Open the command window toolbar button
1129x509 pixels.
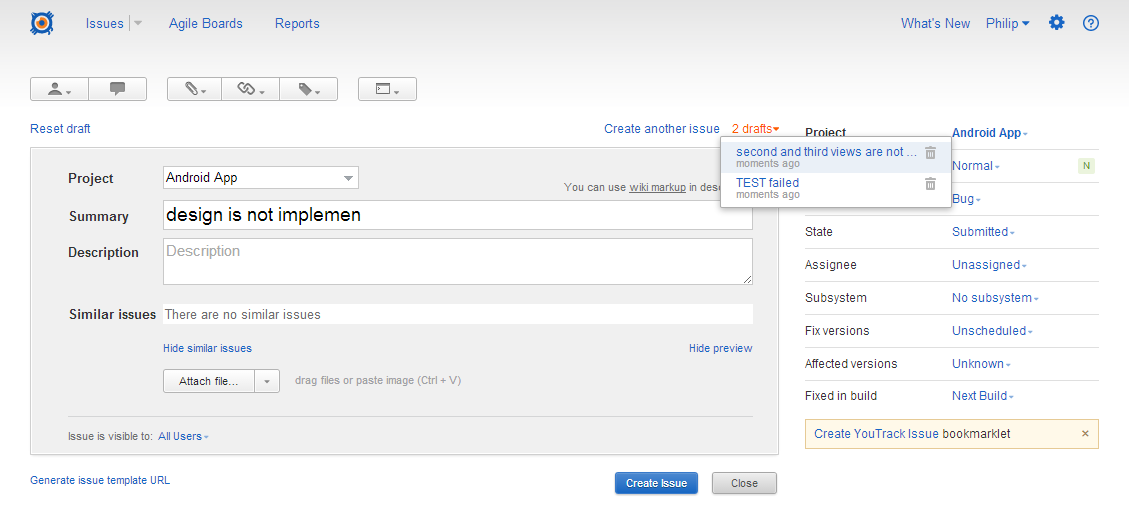tap(387, 89)
